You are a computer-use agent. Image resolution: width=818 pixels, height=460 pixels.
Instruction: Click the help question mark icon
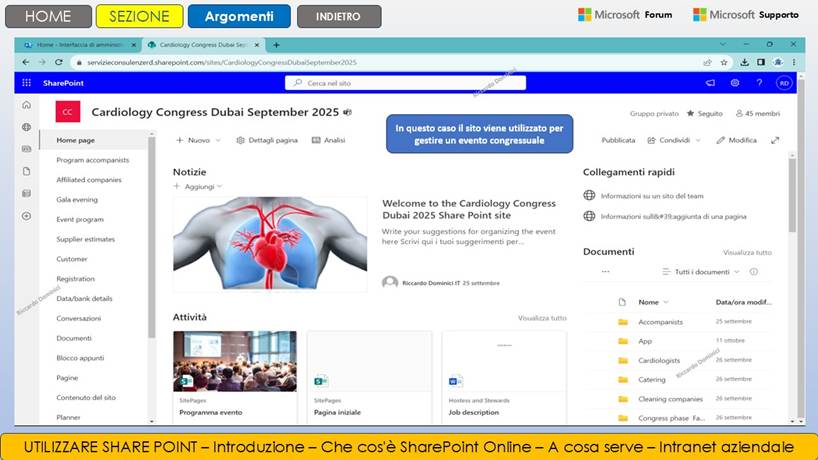tap(759, 83)
